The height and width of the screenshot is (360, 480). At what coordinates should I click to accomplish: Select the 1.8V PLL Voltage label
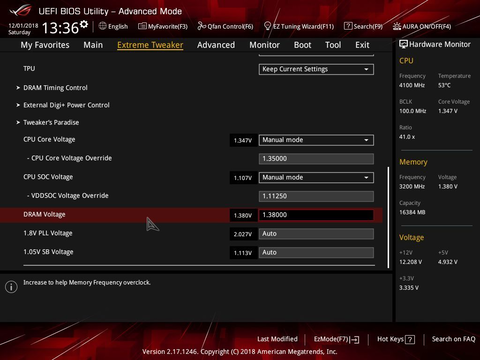pyautogui.click(x=48, y=233)
